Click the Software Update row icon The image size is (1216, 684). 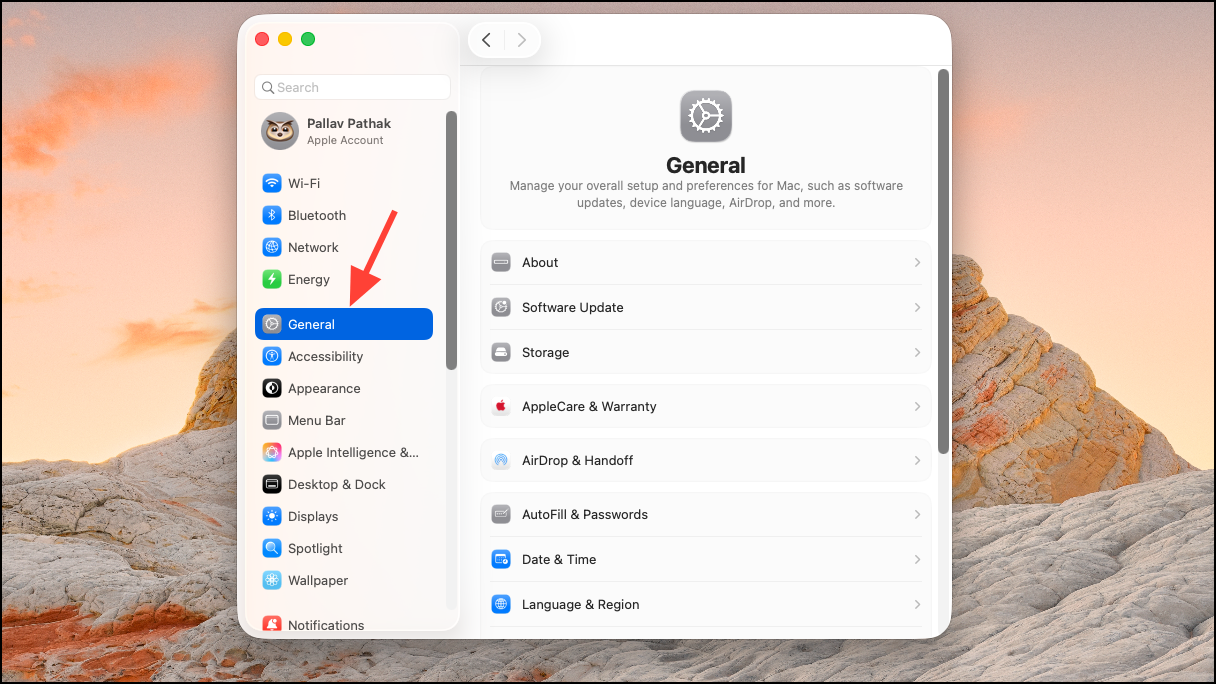501,307
